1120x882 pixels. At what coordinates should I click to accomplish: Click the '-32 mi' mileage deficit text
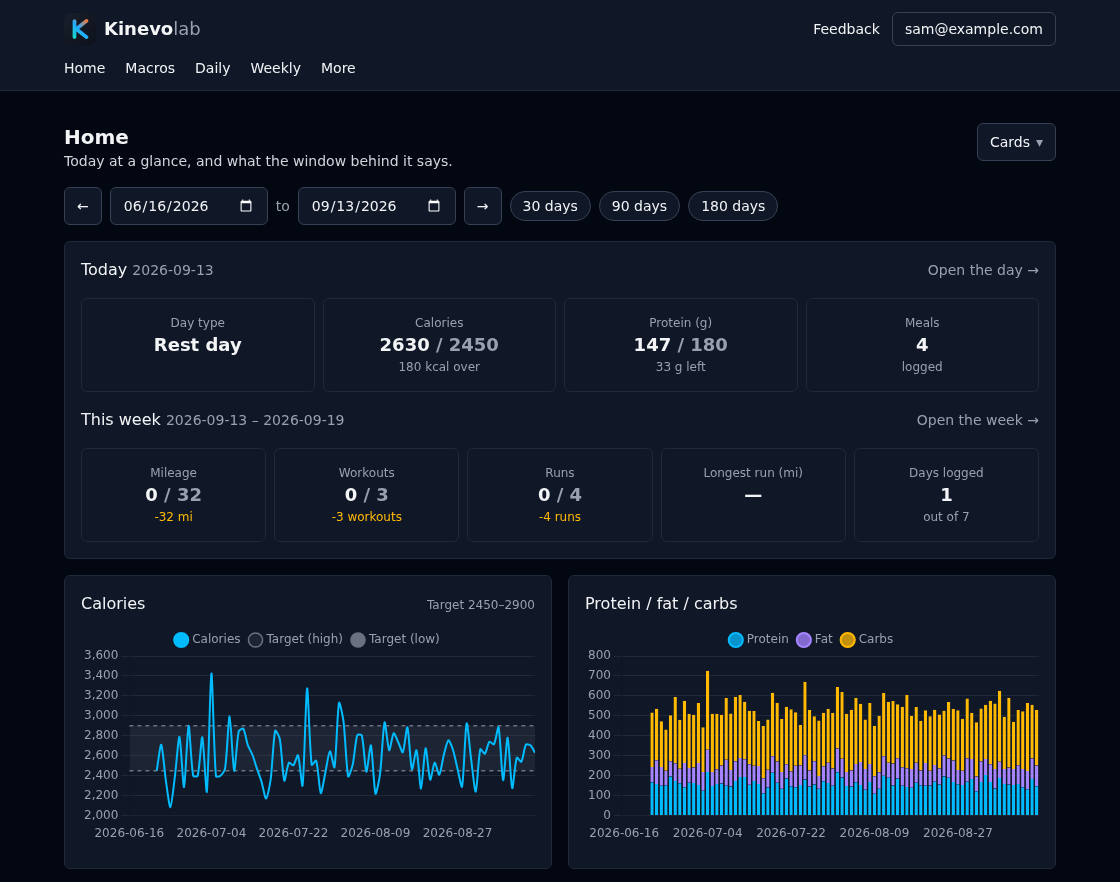click(174, 516)
